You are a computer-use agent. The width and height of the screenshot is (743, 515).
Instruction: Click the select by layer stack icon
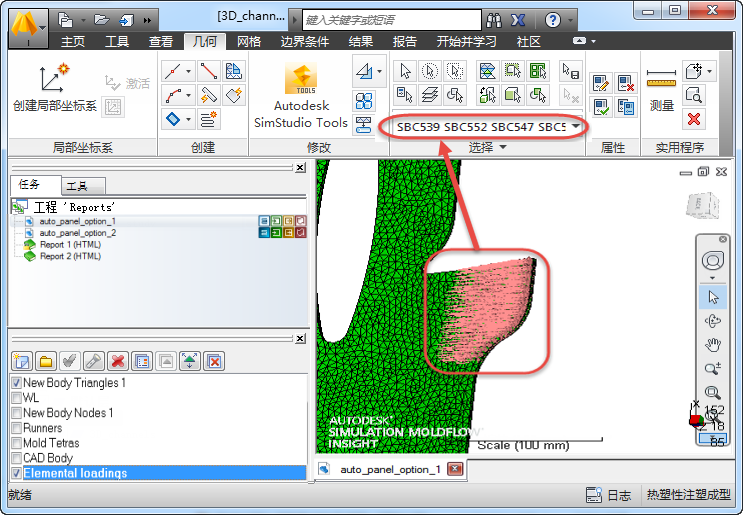pyautogui.click(x=429, y=95)
